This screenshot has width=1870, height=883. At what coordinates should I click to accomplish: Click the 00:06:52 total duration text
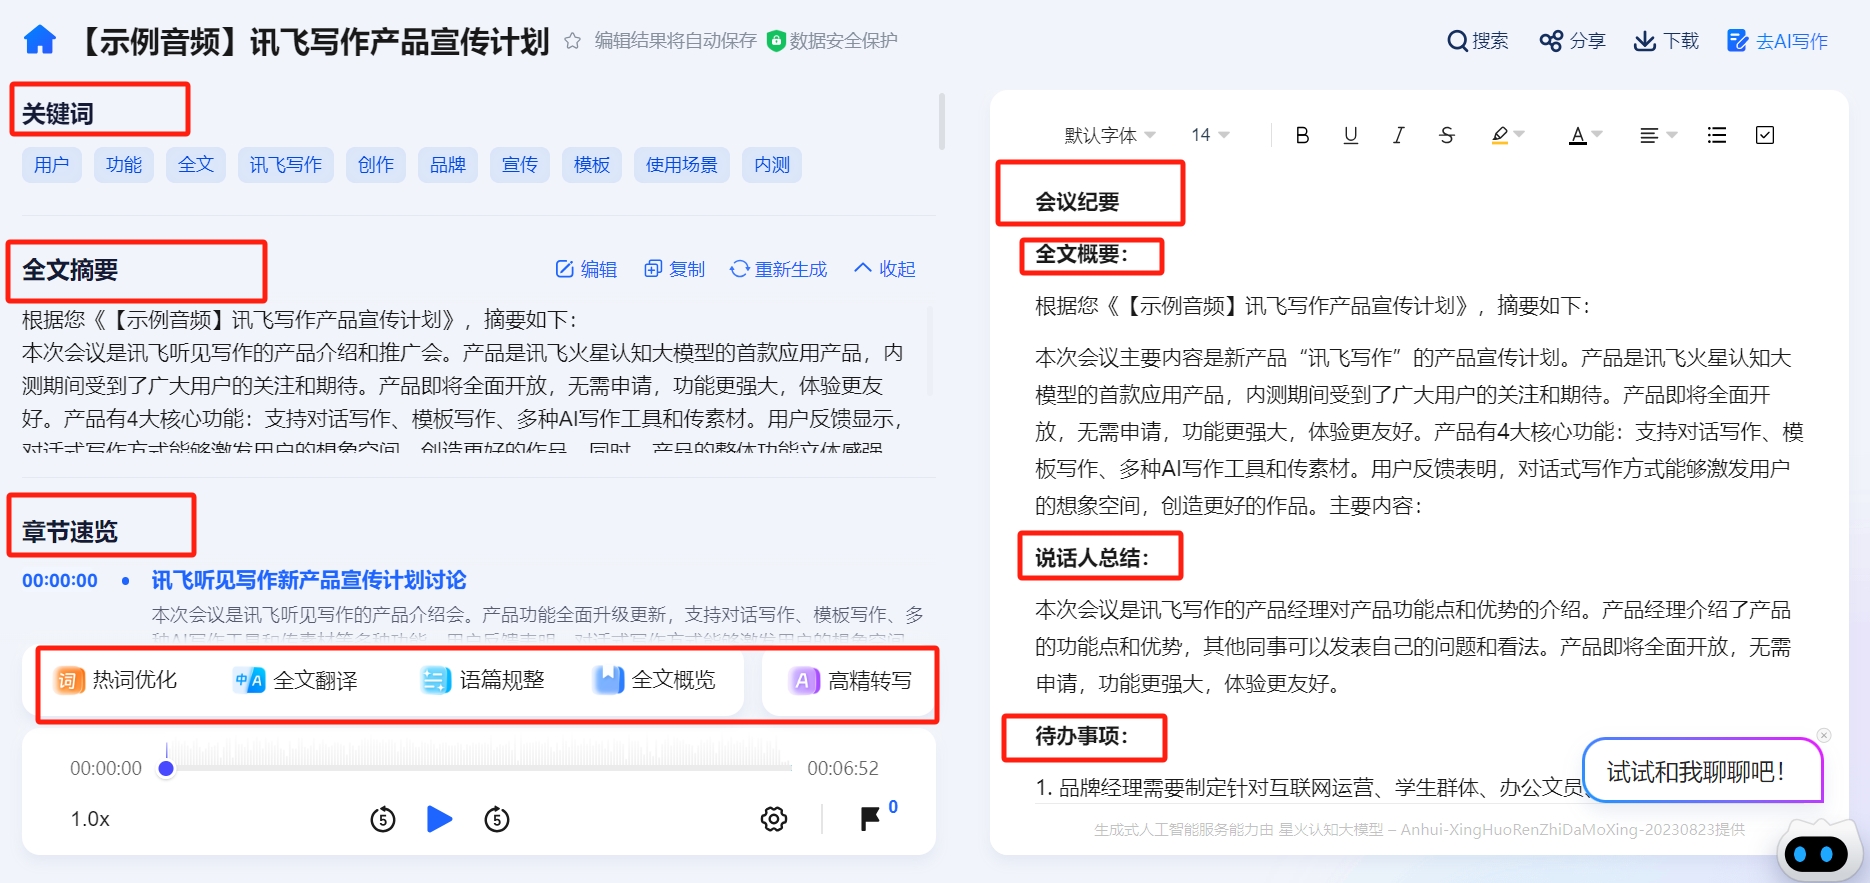pyautogui.click(x=843, y=768)
